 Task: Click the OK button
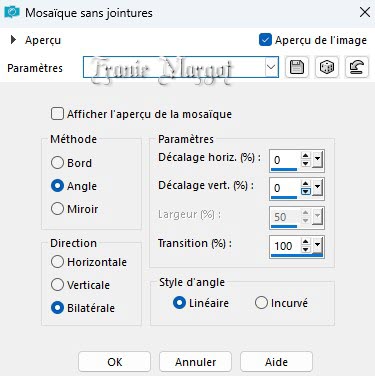pyautogui.click(x=114, y=362)
